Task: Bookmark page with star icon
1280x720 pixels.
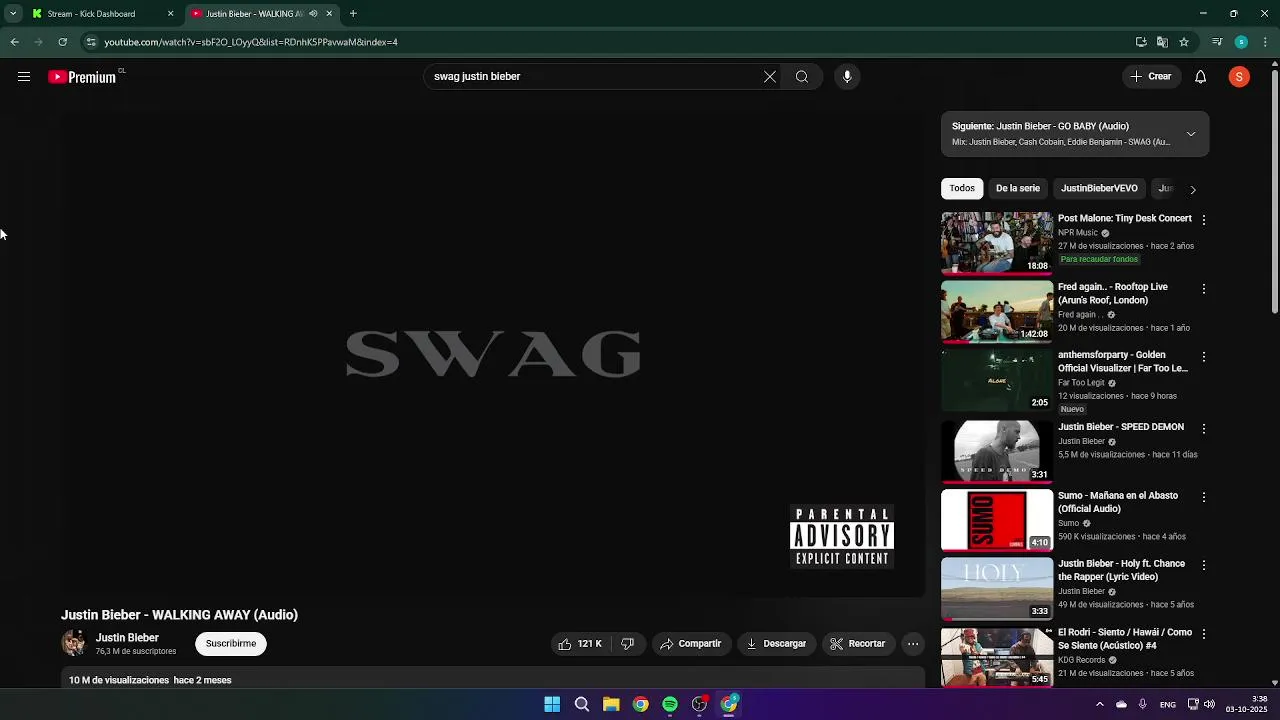Action: tap(1184, 42)
